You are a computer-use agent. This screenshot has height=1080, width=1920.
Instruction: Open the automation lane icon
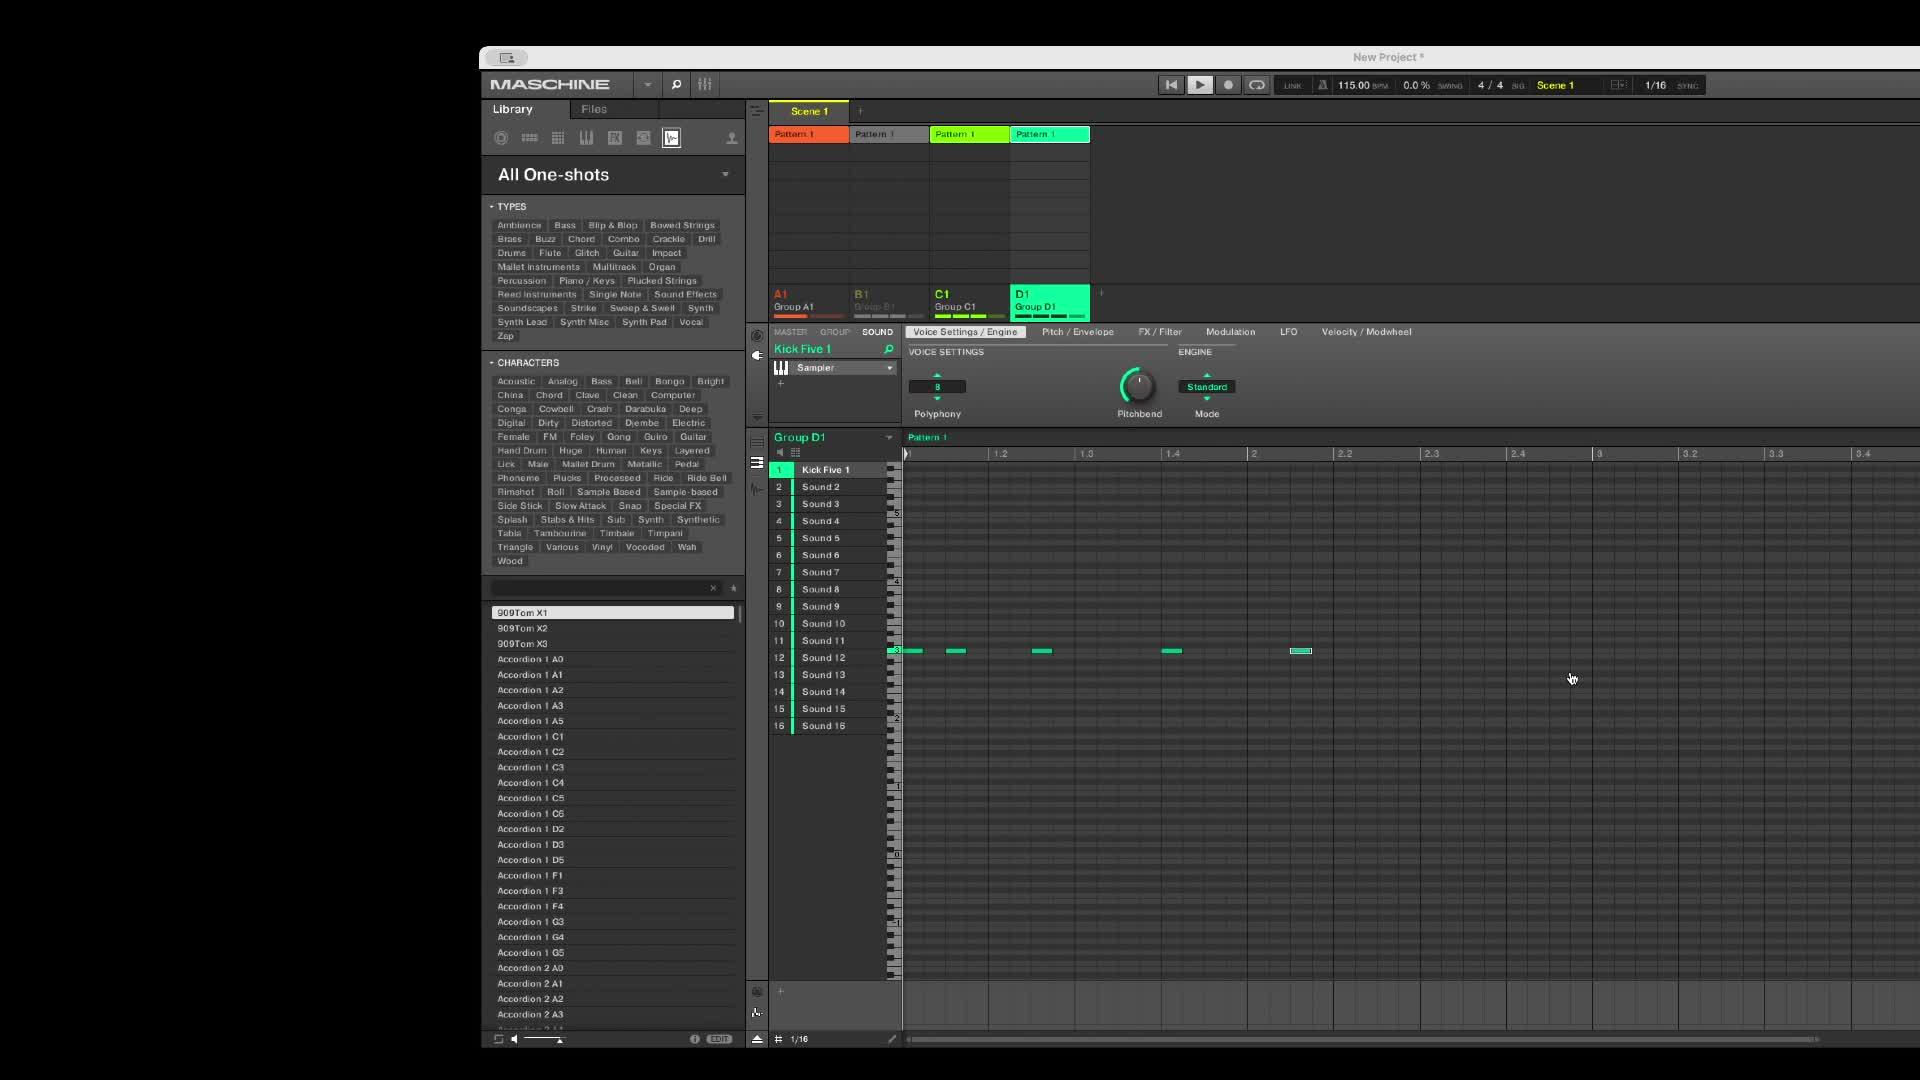[757, 1013]
